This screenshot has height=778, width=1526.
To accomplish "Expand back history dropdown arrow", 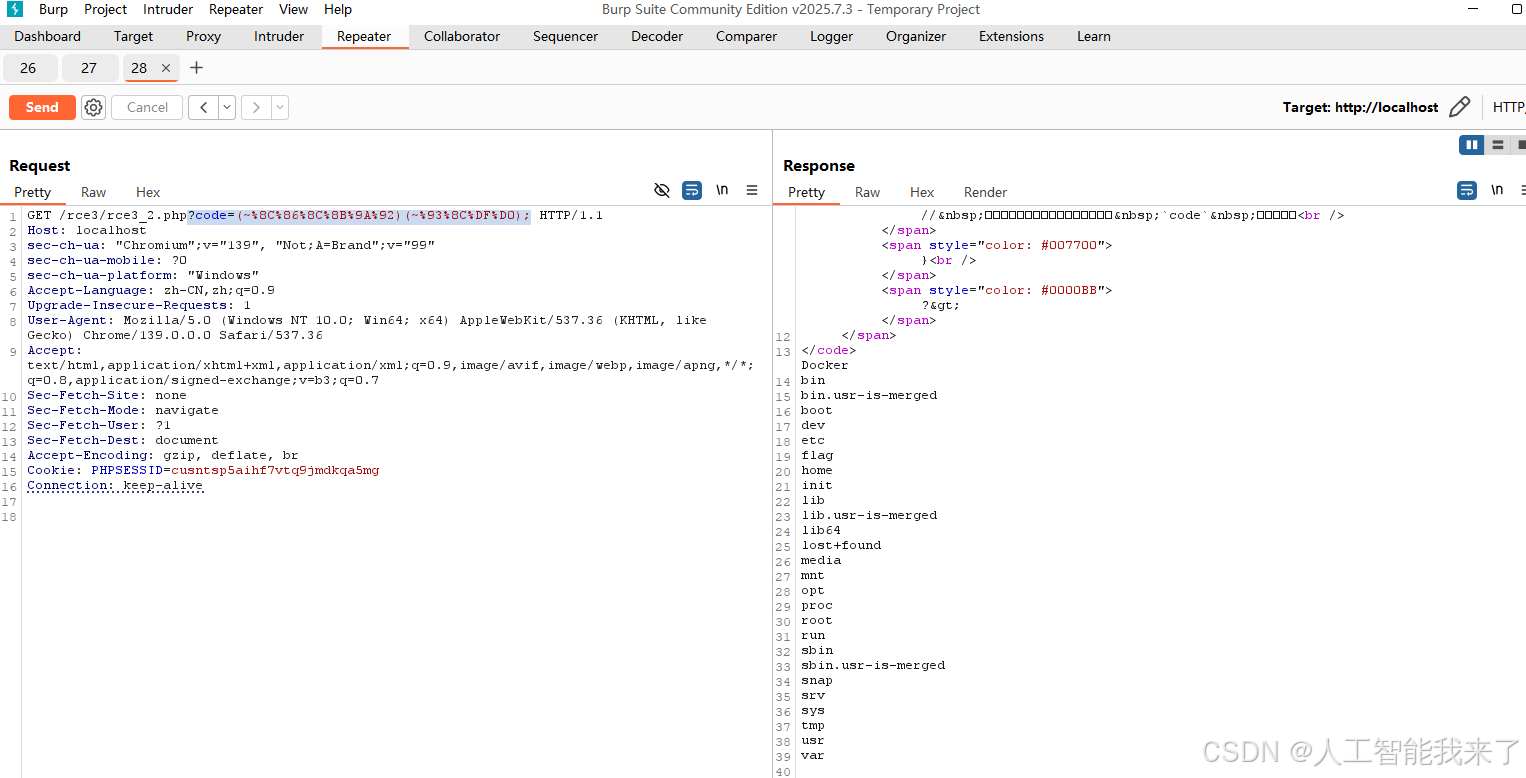I will (227, 107).
